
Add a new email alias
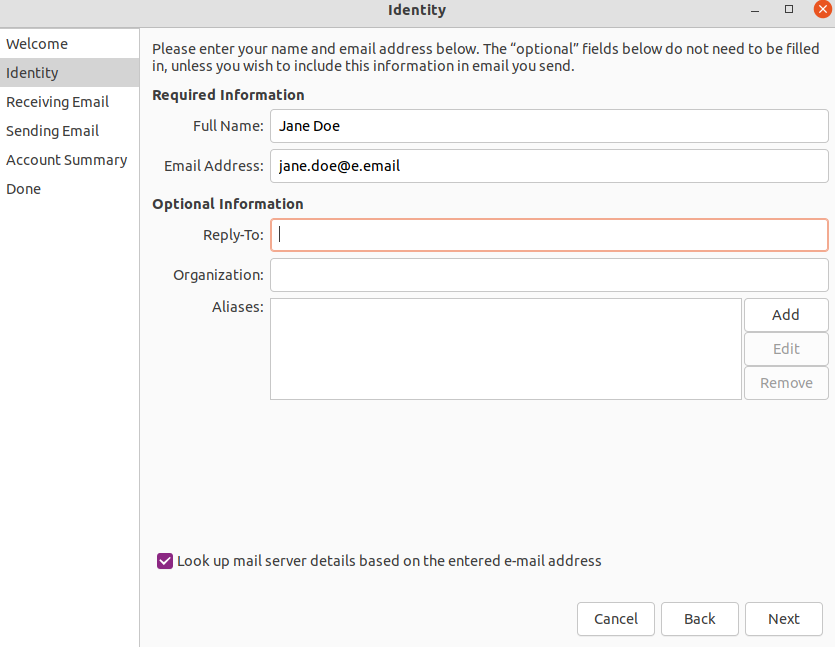[x=786, y=314]
